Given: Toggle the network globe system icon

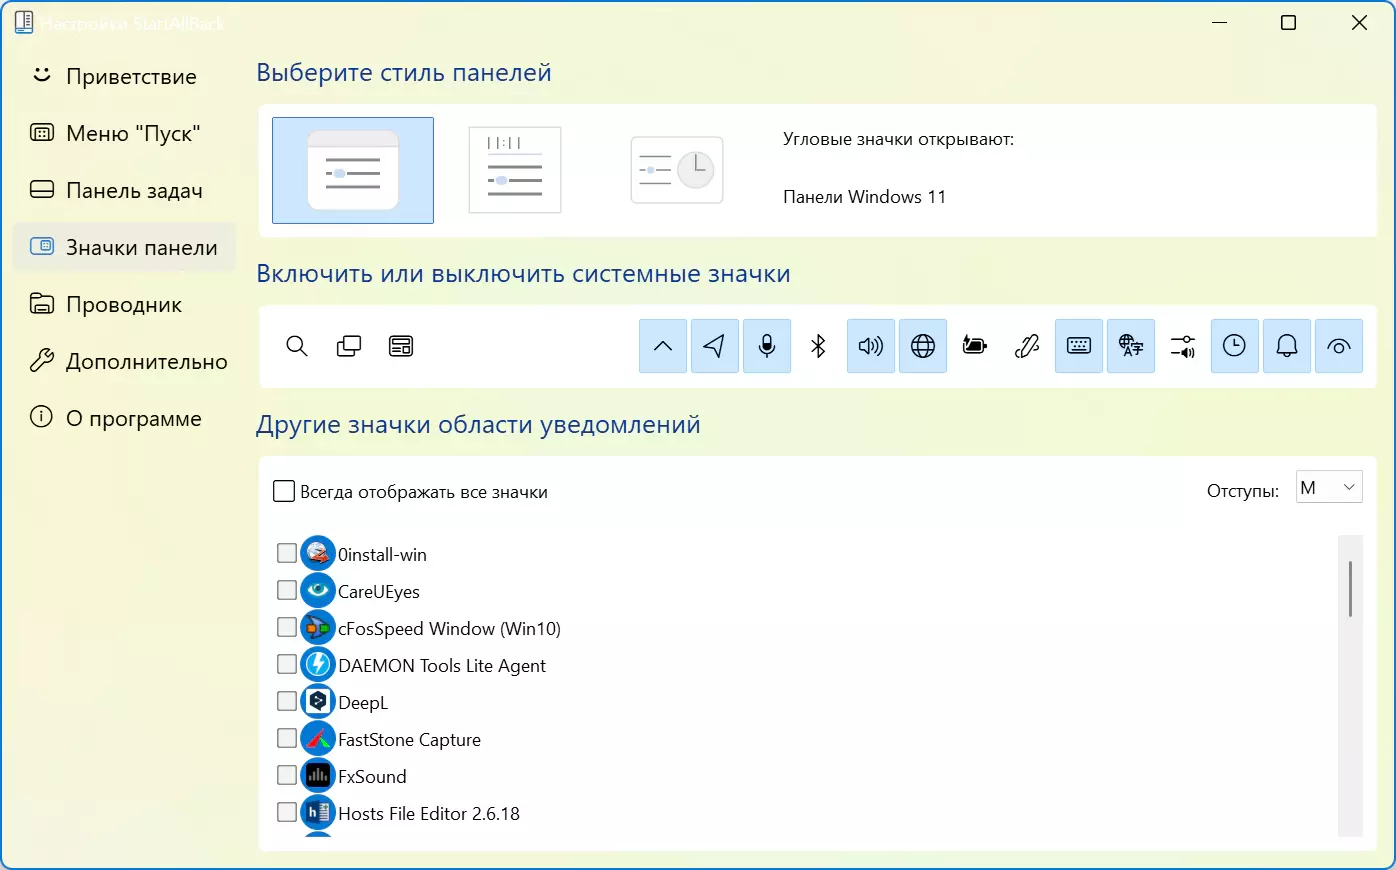Looking at the screenshot, I should click(923, 346).
